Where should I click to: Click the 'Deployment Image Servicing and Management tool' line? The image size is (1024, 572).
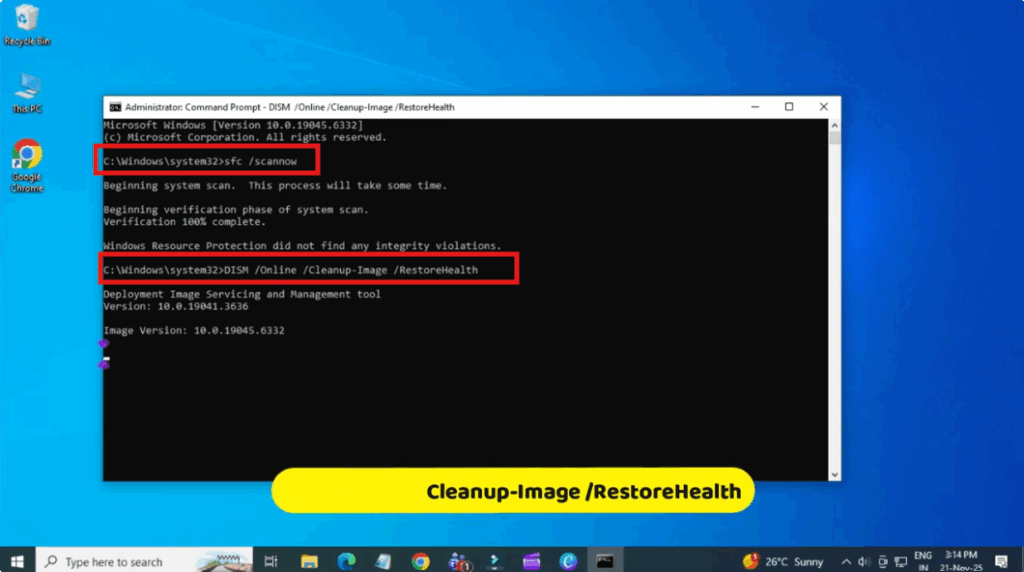242,294
